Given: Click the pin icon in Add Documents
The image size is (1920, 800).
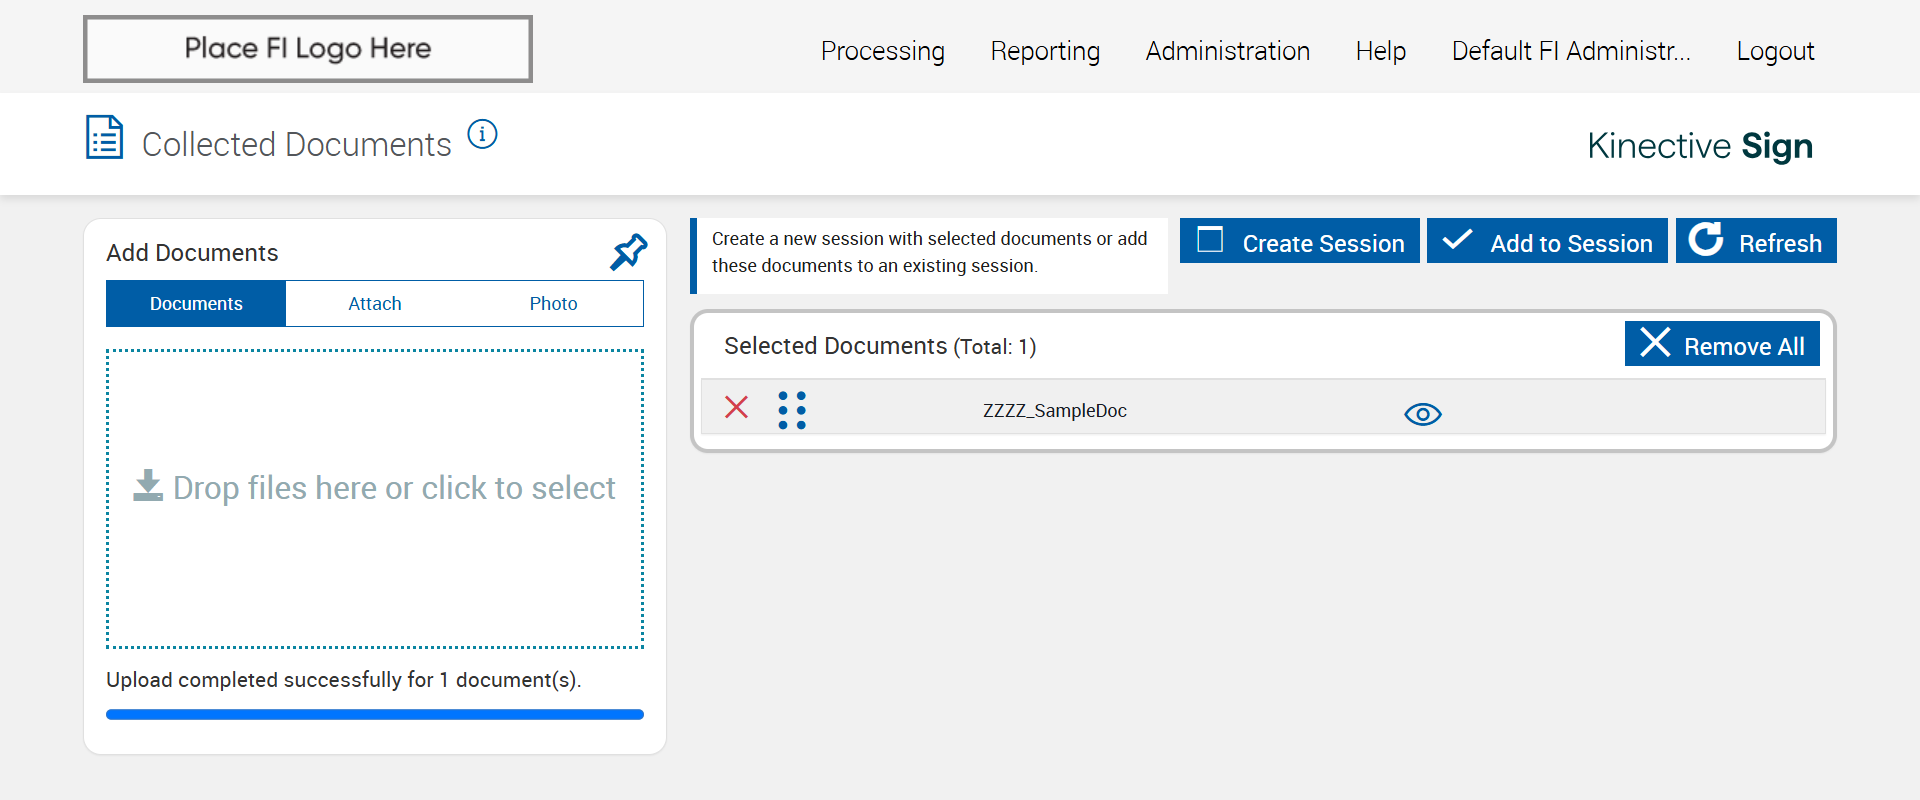Looking at the screenshot, I should 628,252.
